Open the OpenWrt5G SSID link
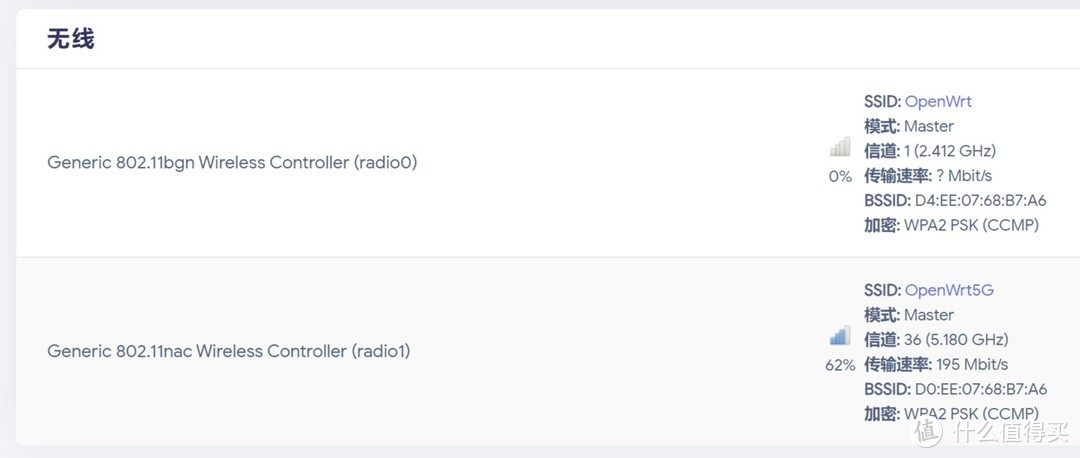1080x458 pixels. coord(949,290)
